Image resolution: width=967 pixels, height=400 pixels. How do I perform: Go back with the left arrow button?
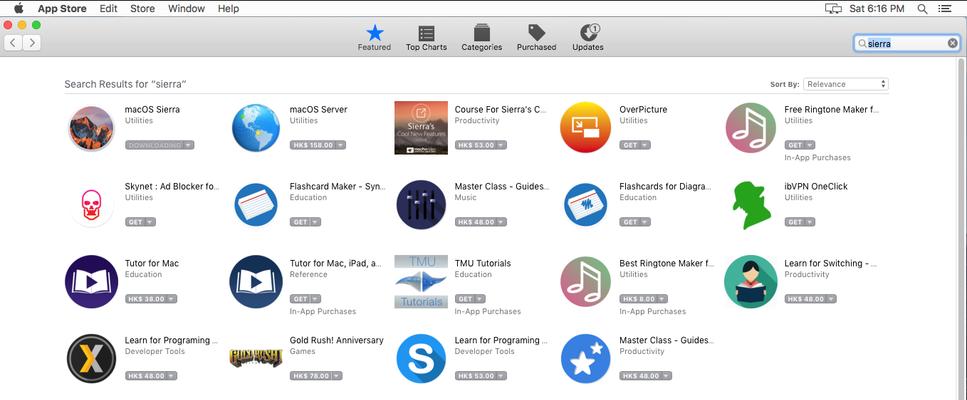coord(14,43)
